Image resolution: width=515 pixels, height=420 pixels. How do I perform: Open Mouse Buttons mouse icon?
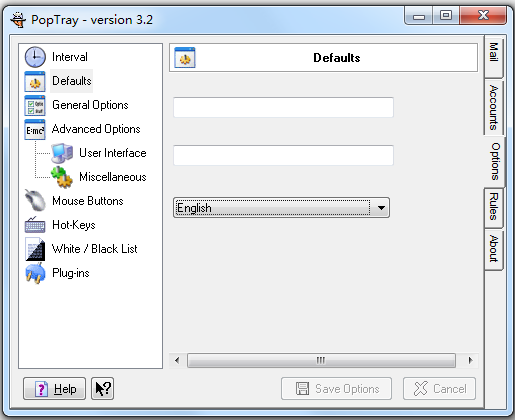pos(35,201)
